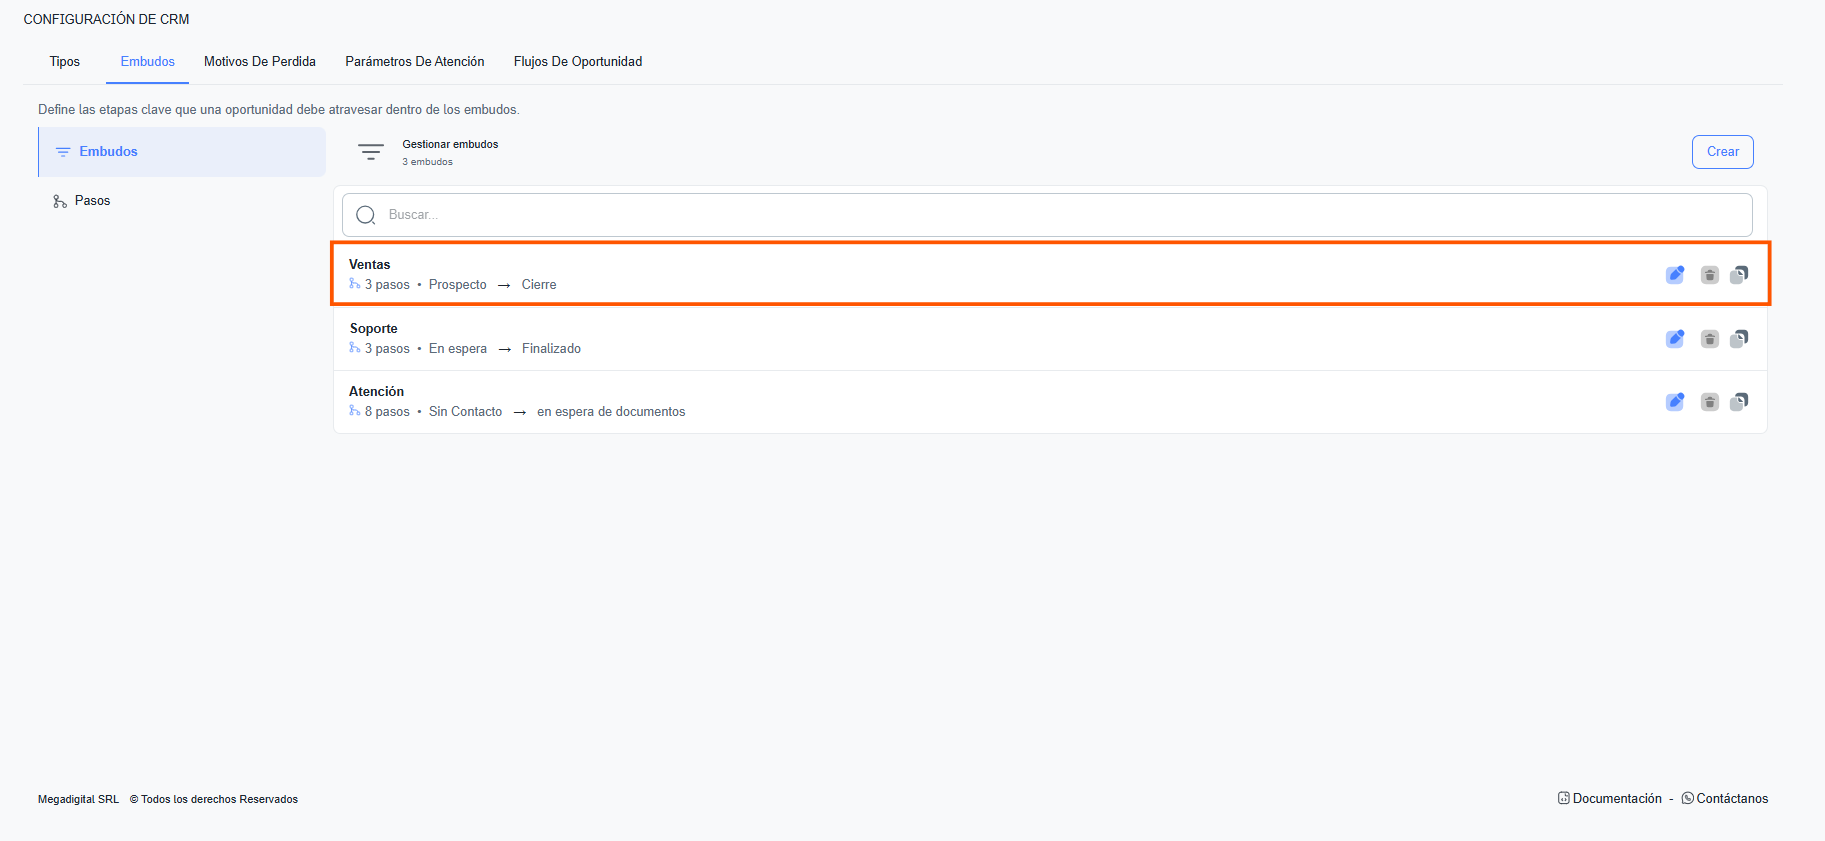Switch to the Tipos tab
The image size is (1825, 841).
pos(65,62)
